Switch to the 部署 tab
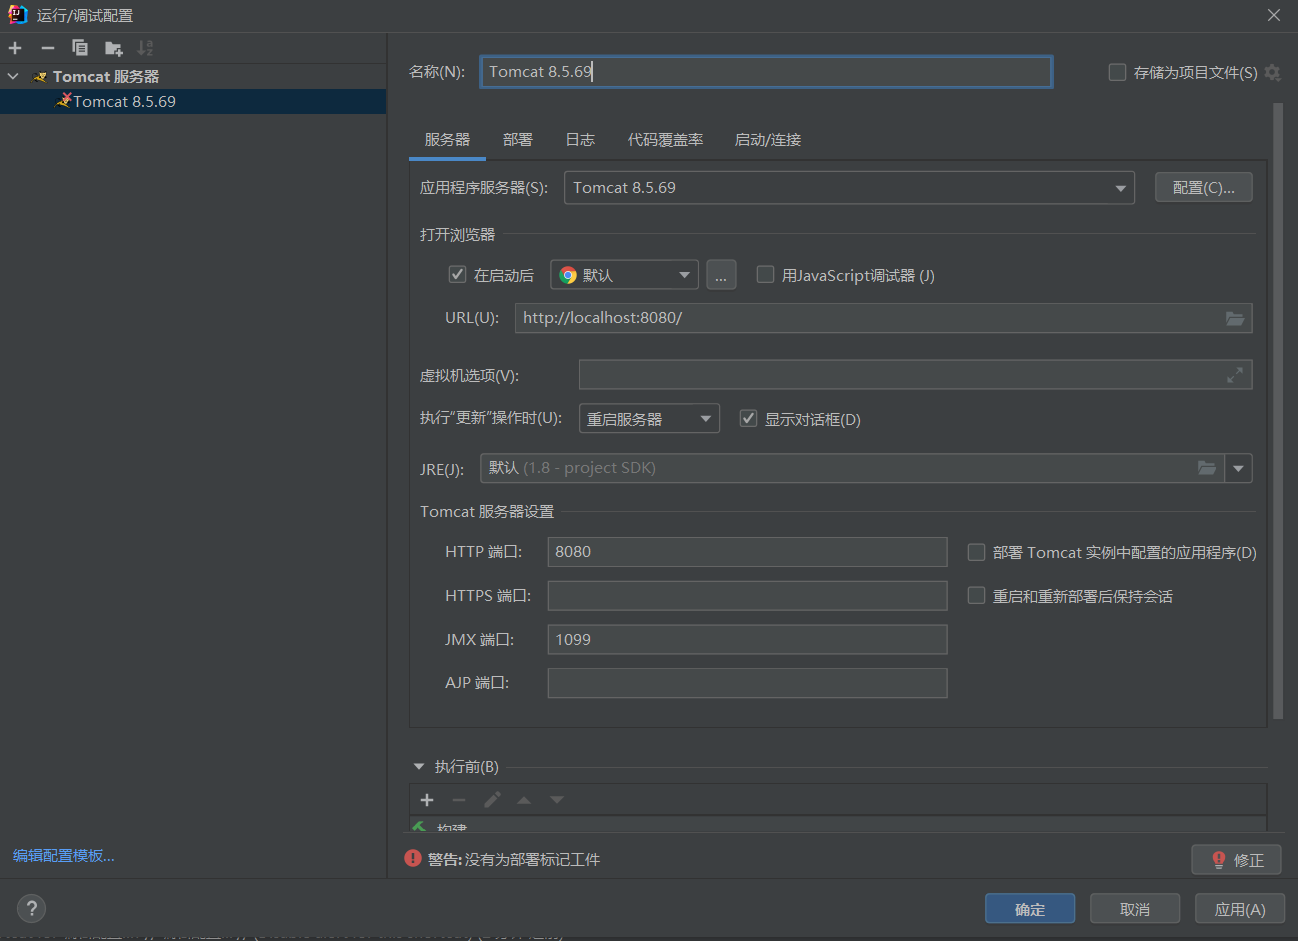Screen dimensions: 1298x941 click(x=518, y=140)
